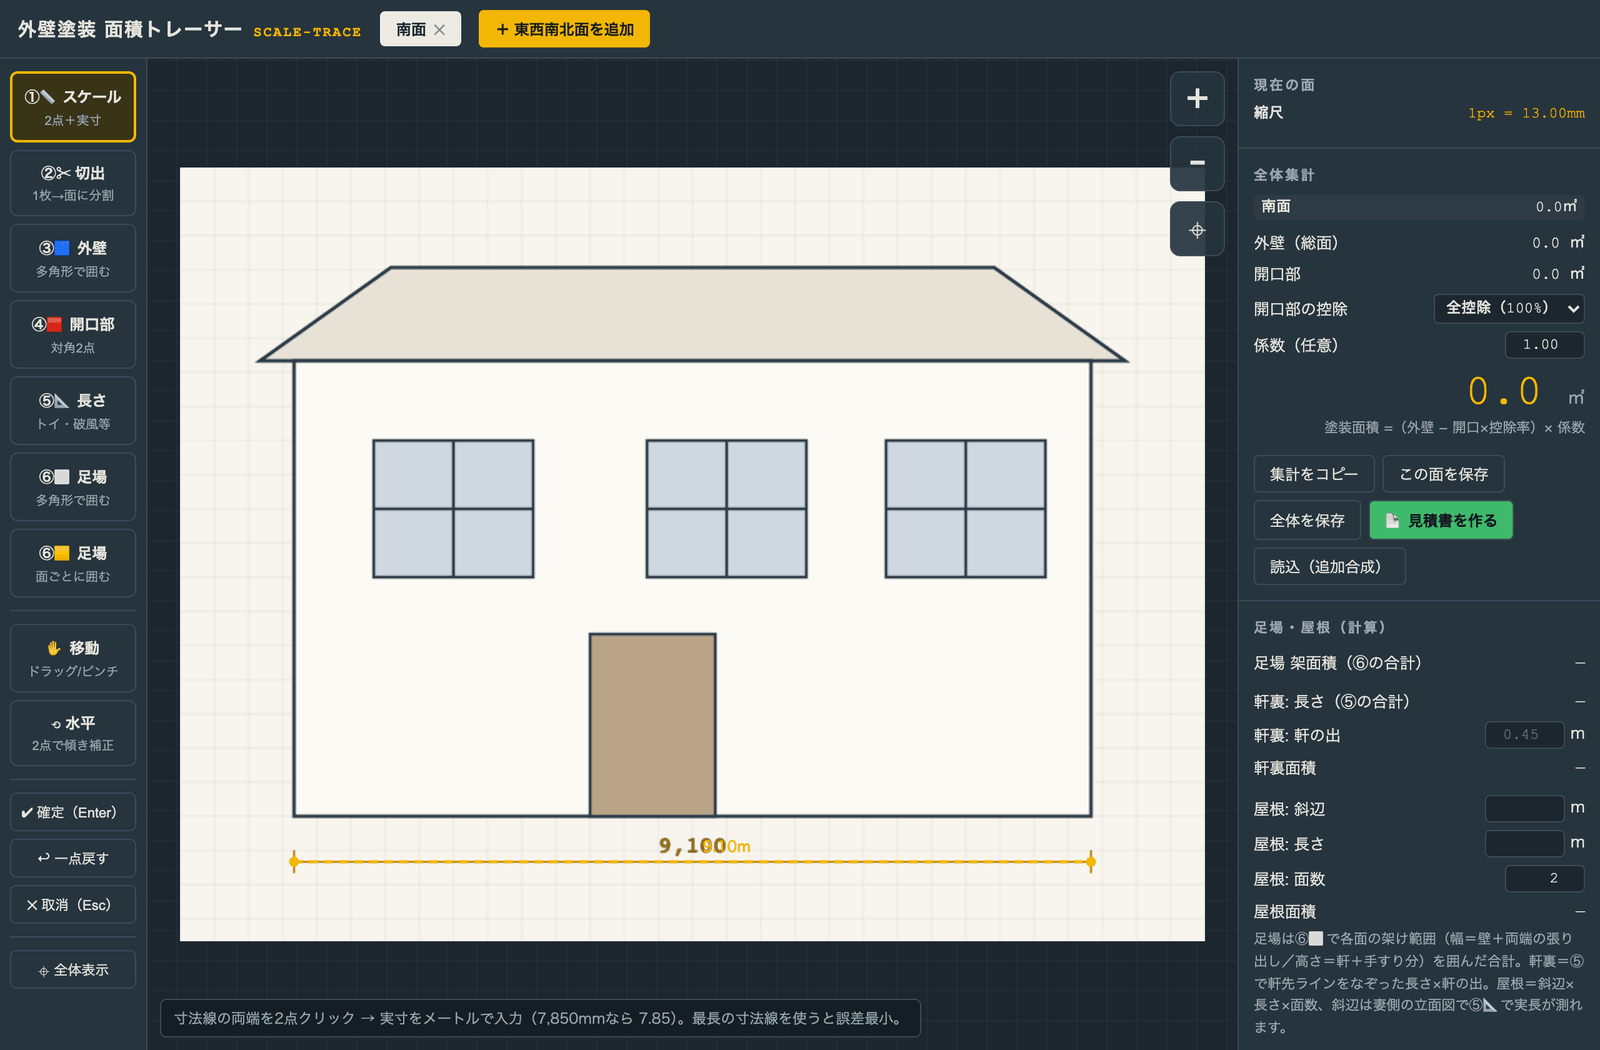Save this face with この面を保存
Viewport: 1600px width, 1050px height.
(x=1443, y=474)
